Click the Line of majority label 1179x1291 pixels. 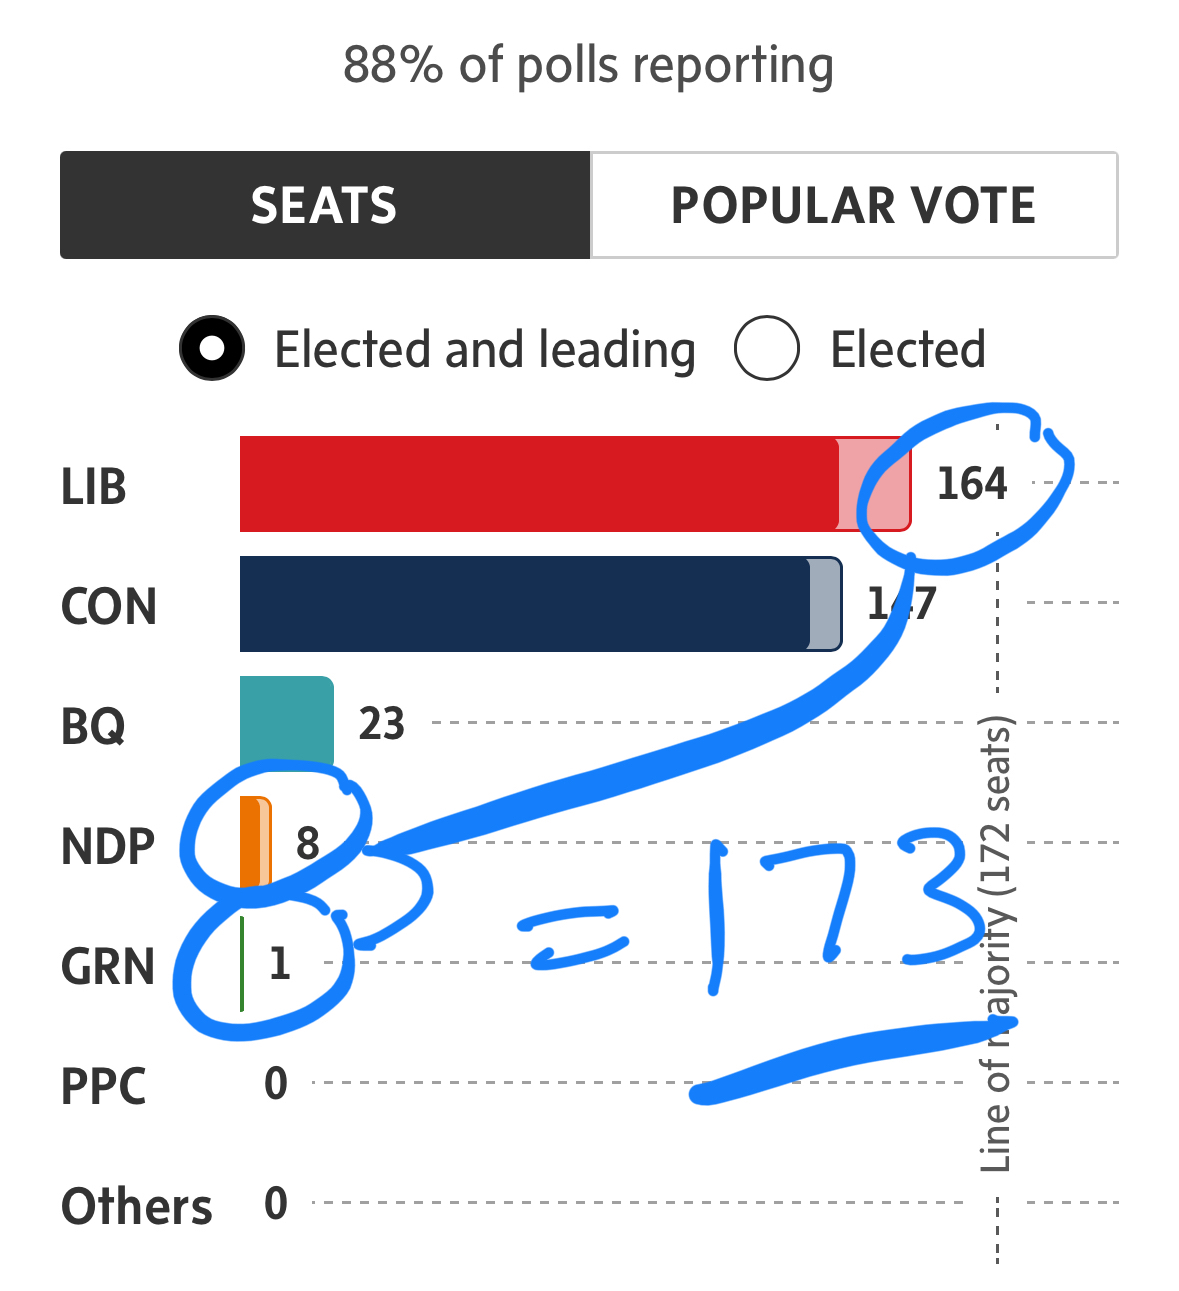pos(996,940)
